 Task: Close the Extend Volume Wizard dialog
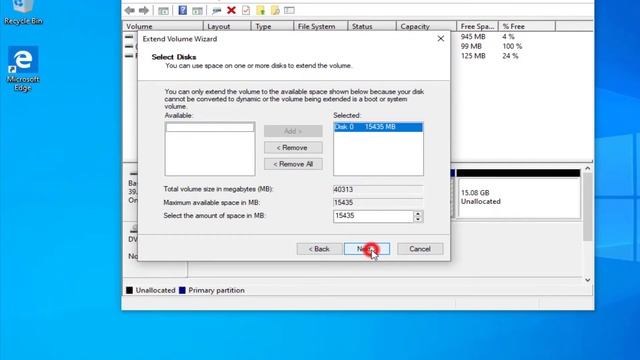click(441, 38)
